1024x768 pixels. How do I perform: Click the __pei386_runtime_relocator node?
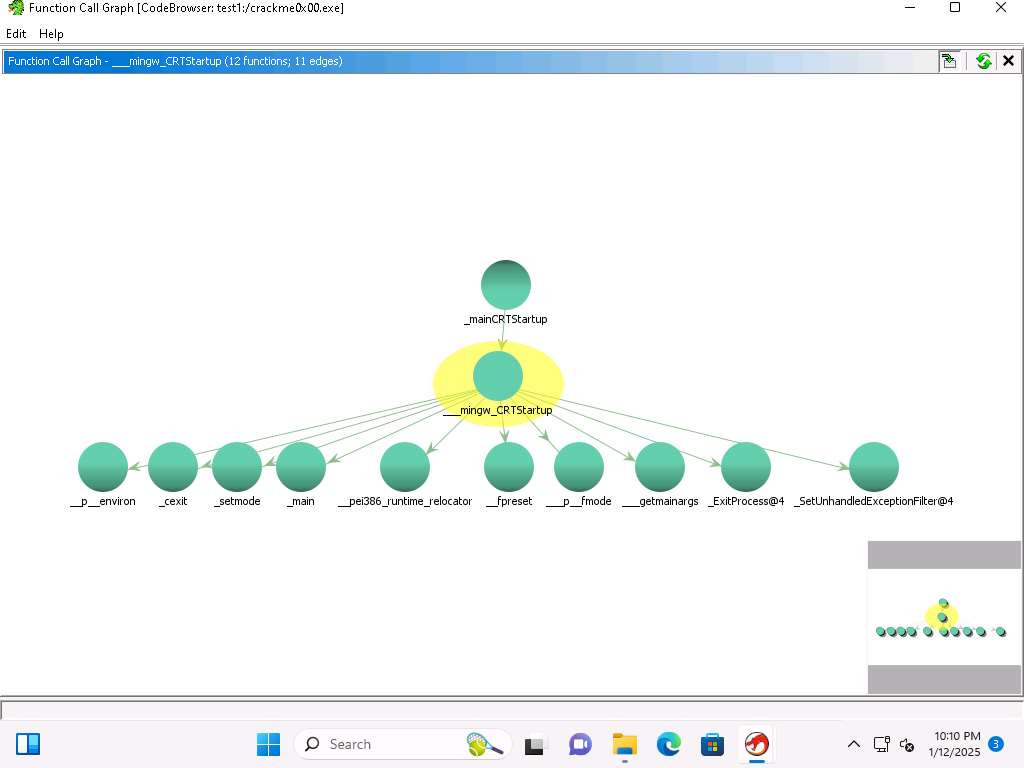[x=405, y=467]
